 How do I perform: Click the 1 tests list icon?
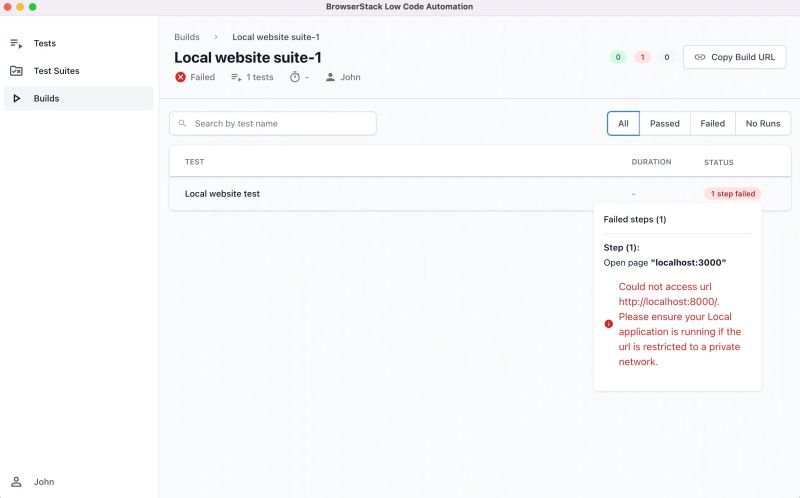(x=236, y=78)
